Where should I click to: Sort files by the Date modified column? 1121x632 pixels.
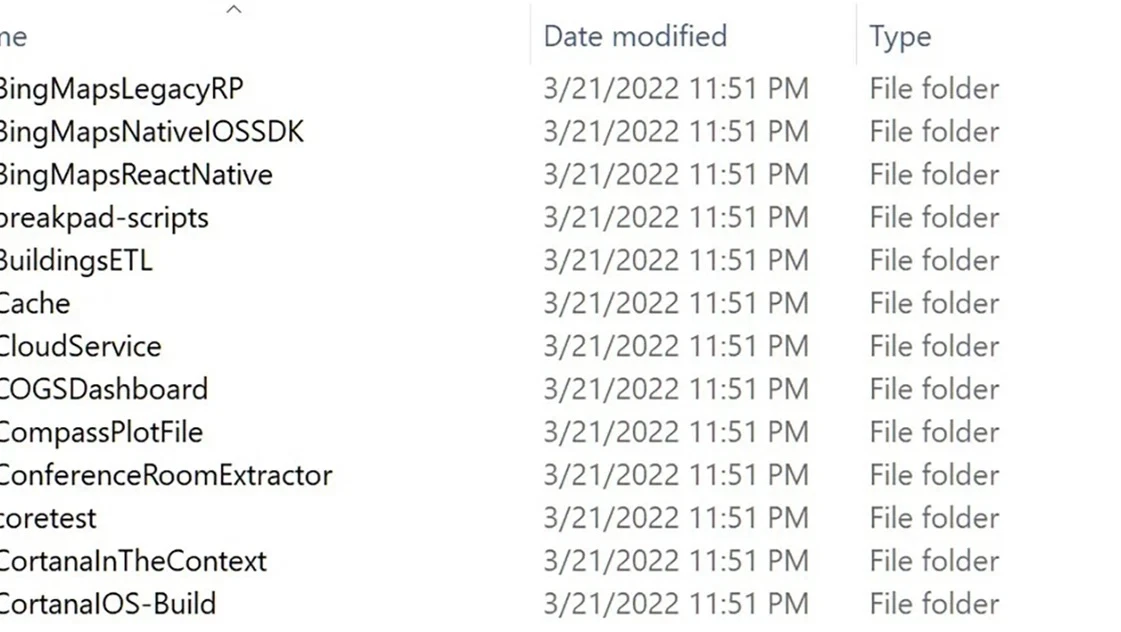pyautogui.click(x=634, y=36)
